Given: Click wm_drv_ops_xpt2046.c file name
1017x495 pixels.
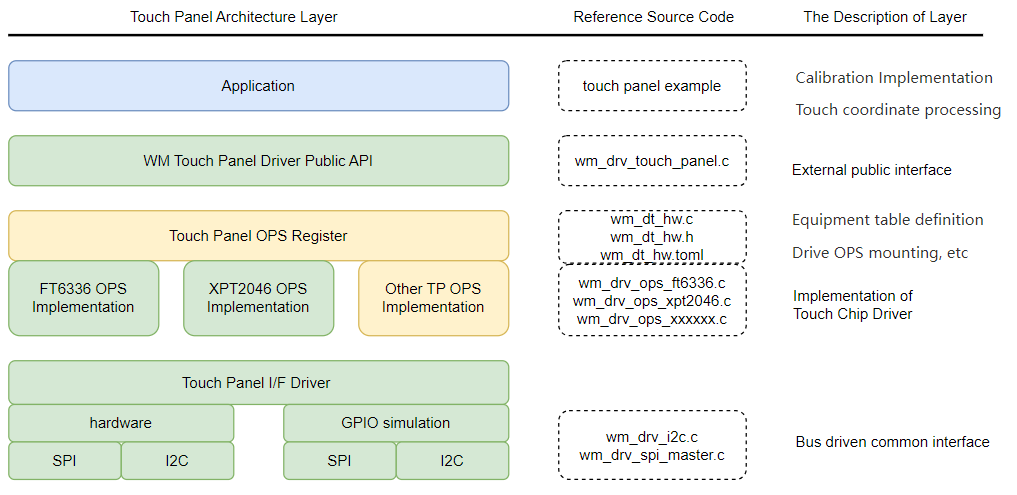Looking at the screenshot, I should [652, 301].
